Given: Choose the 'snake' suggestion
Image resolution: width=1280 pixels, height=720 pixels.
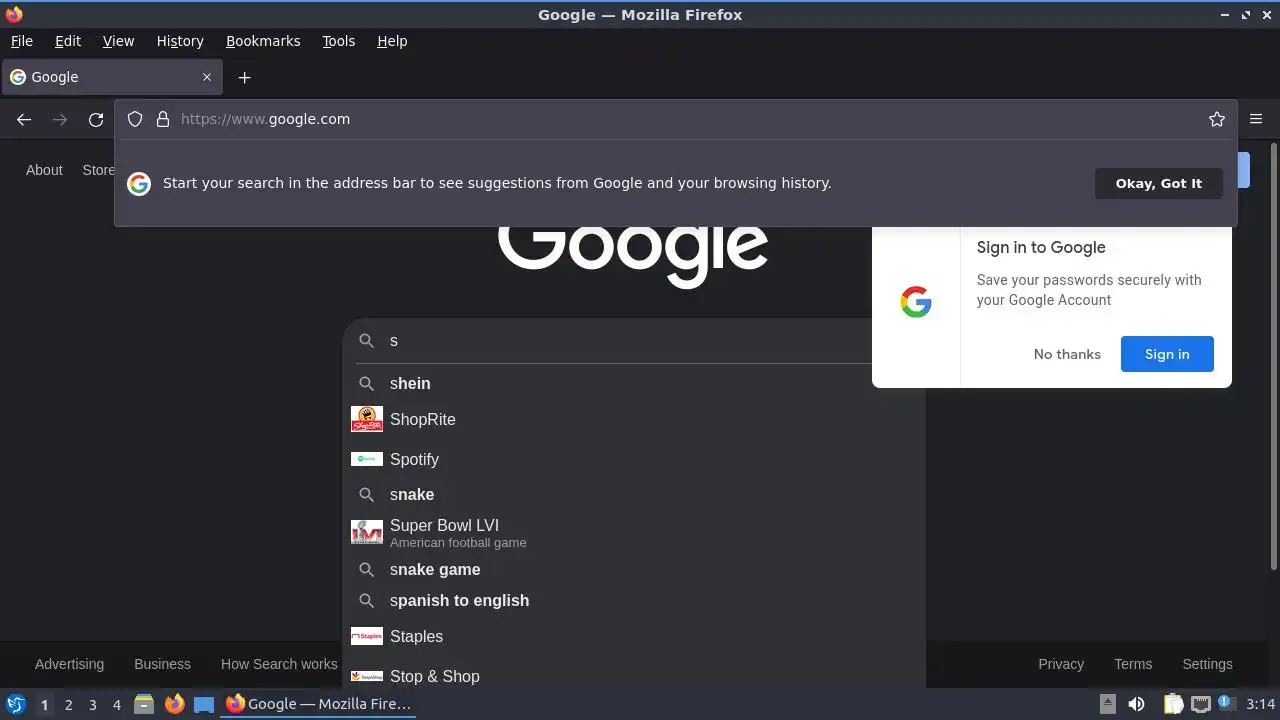Looking at the screenshot, I should pyautogui.click(x=634, y=494).
